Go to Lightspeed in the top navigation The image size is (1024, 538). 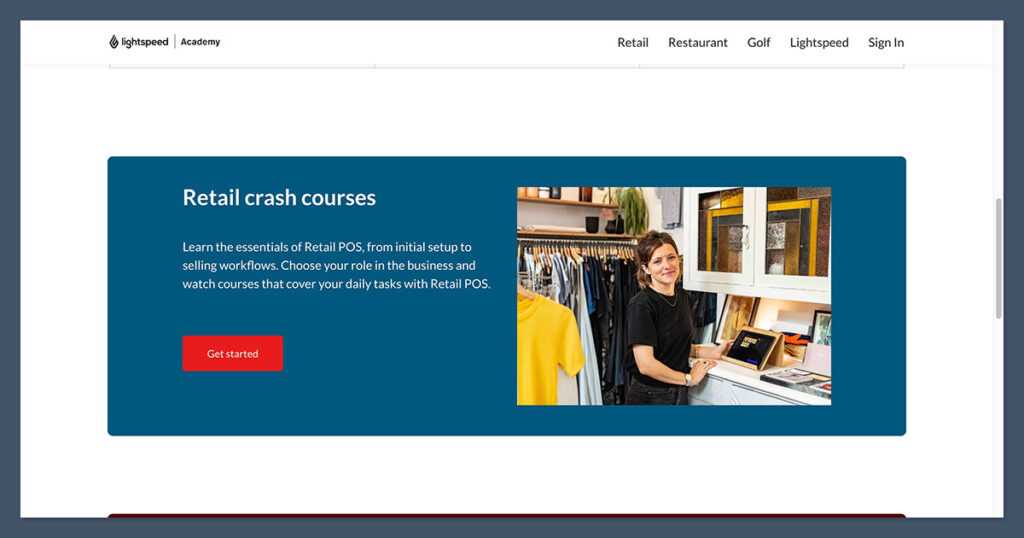tap(818, 42)
